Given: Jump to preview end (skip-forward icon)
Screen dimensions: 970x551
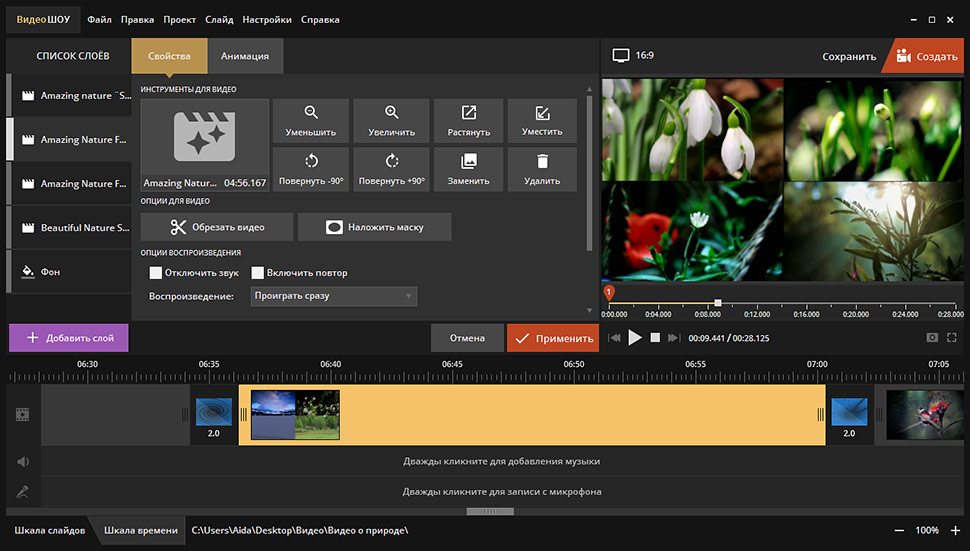Looking at the screenshot, I should (674, 338).
